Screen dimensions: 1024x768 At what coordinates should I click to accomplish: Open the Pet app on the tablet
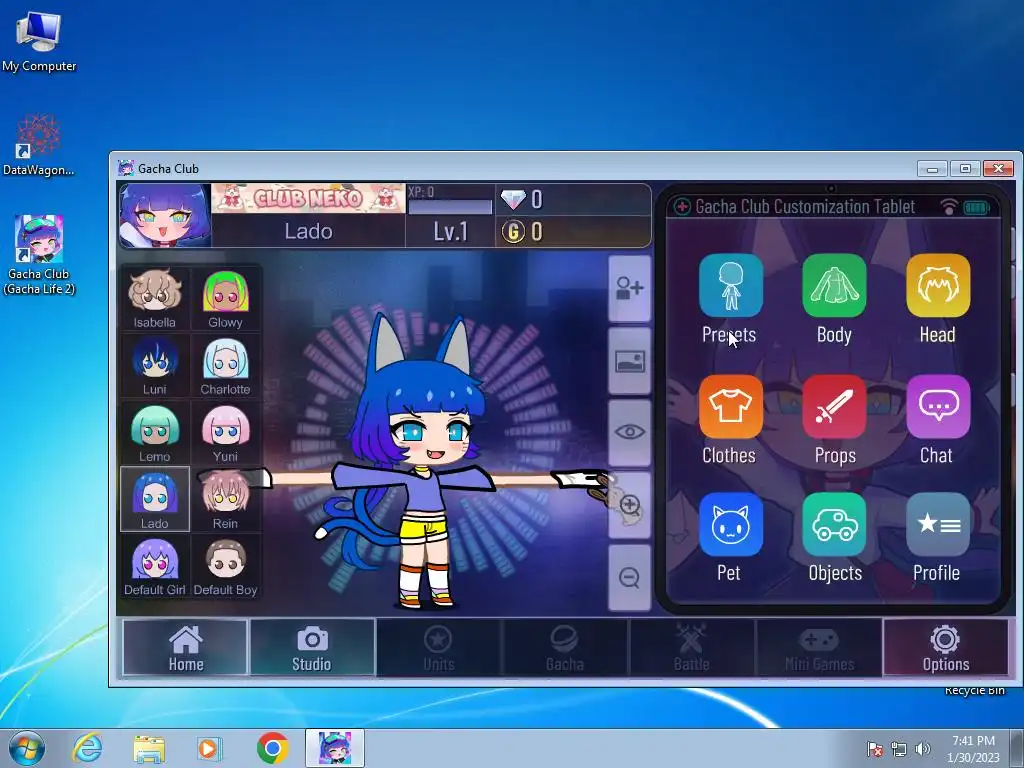coord(730,524)
